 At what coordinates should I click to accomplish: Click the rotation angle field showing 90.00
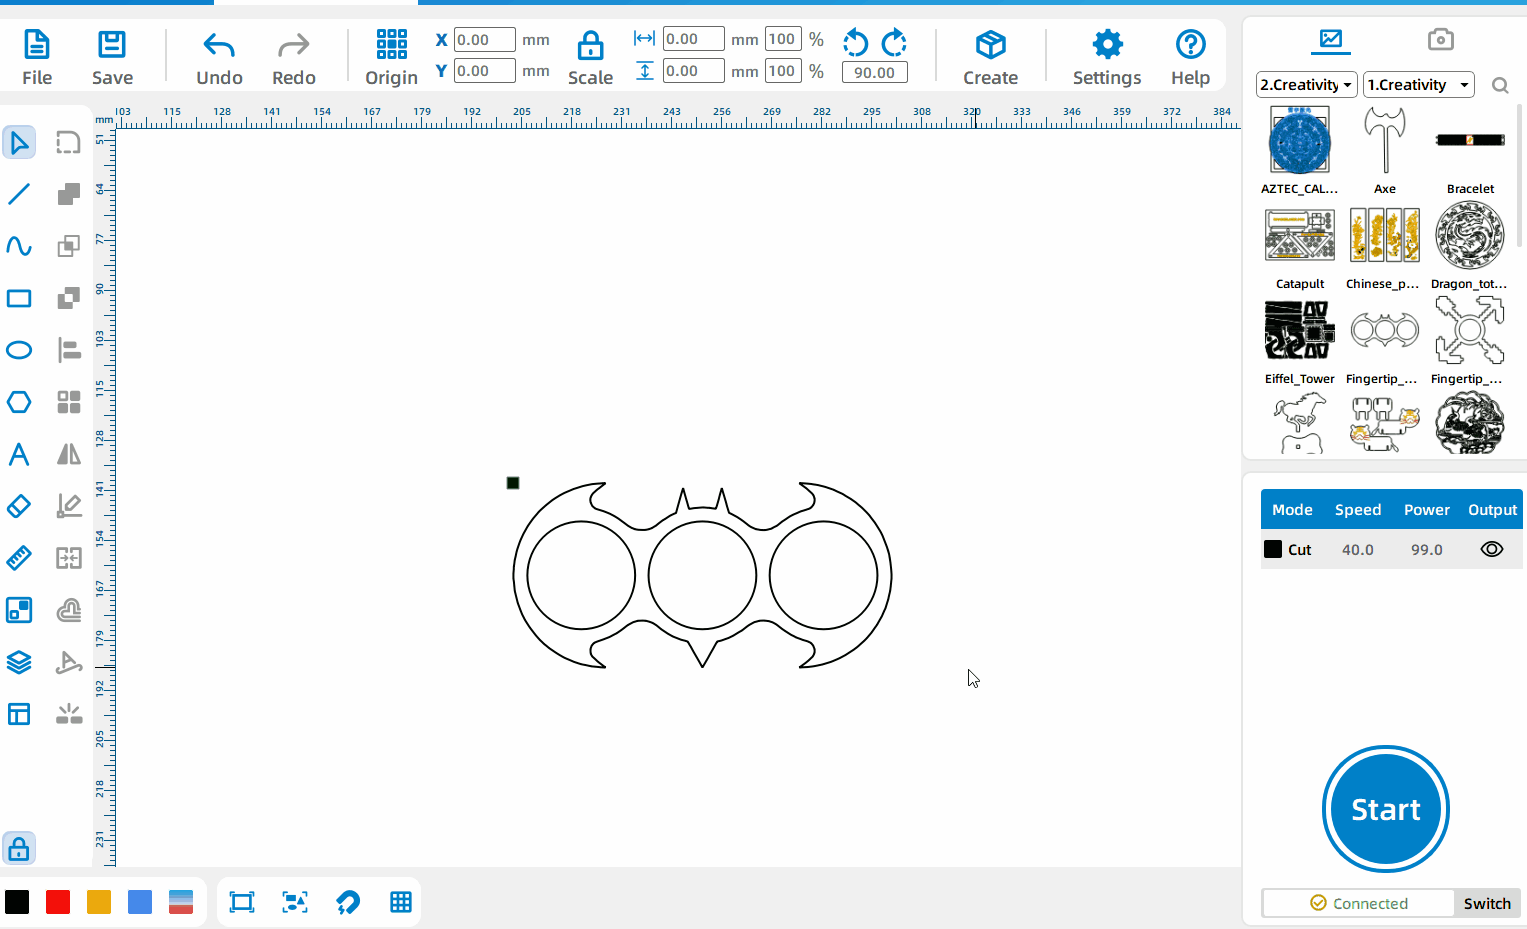(x=875, y=72)
